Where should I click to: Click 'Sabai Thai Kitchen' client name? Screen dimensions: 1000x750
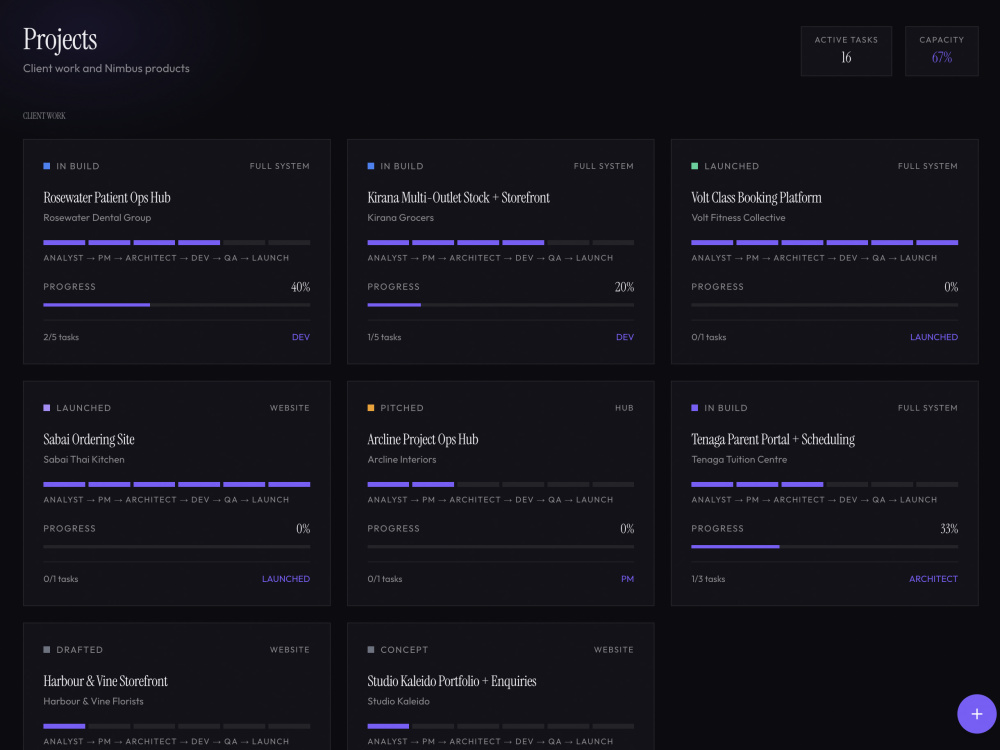coord(84,459)
